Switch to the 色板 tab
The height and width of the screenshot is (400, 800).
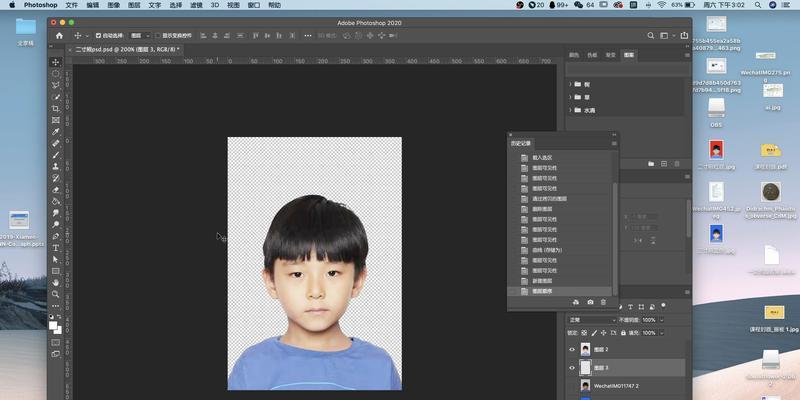(592, 55)
